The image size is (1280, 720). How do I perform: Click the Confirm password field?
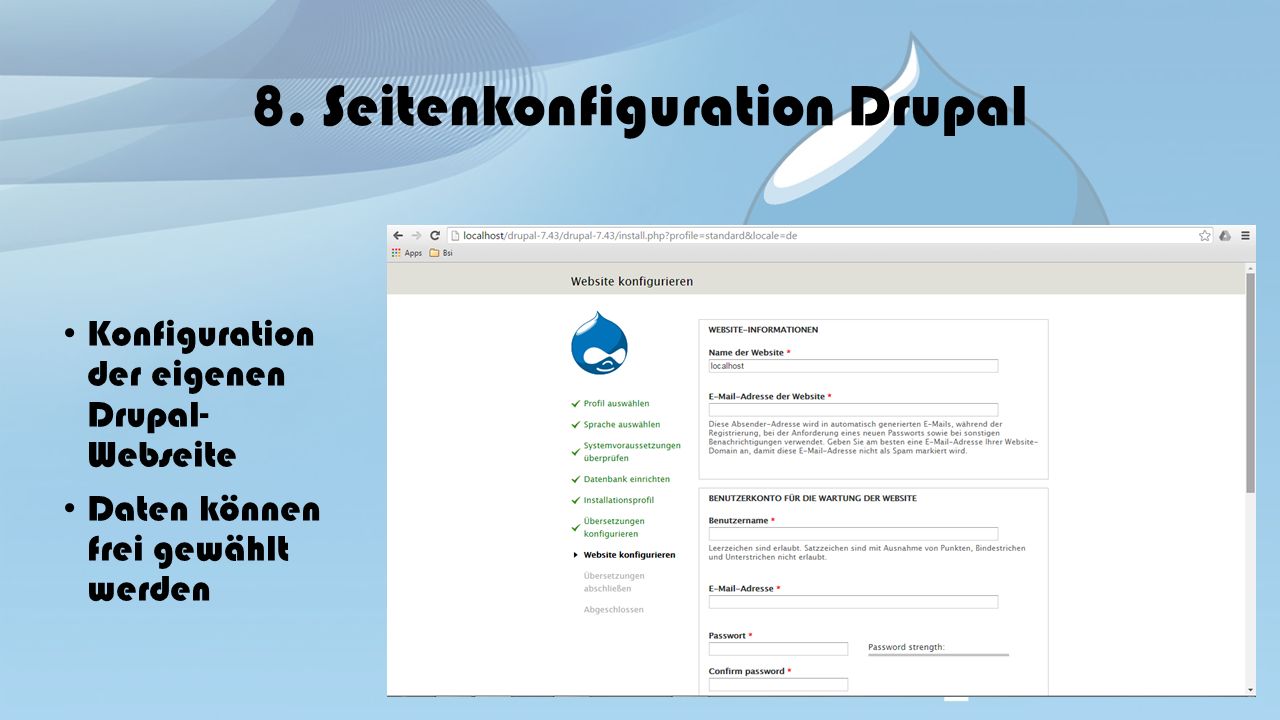click(778, 685)
